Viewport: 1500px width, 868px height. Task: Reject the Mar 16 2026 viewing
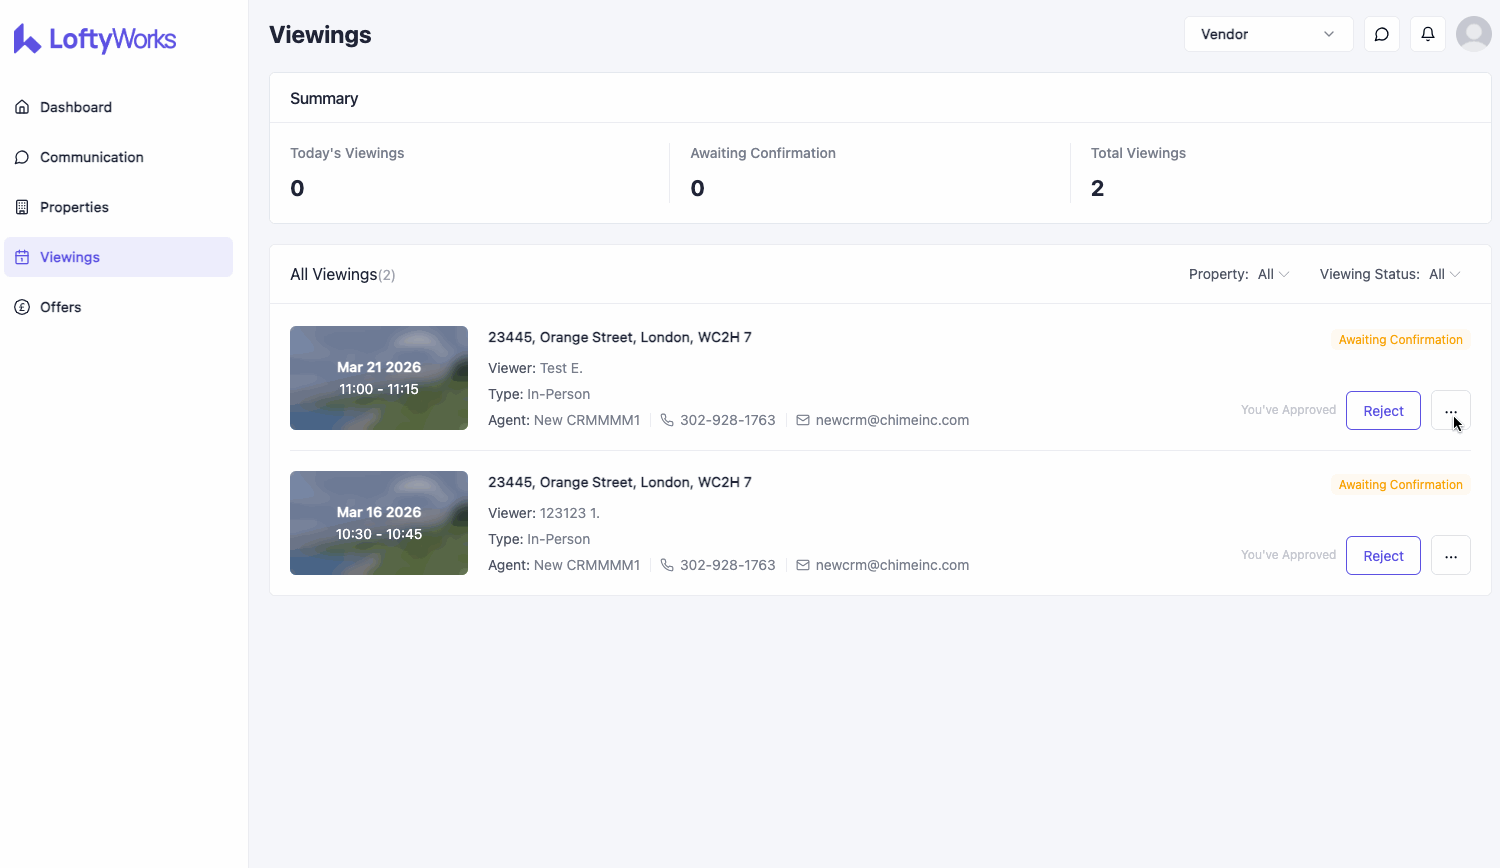click(x=1383, y=556)
